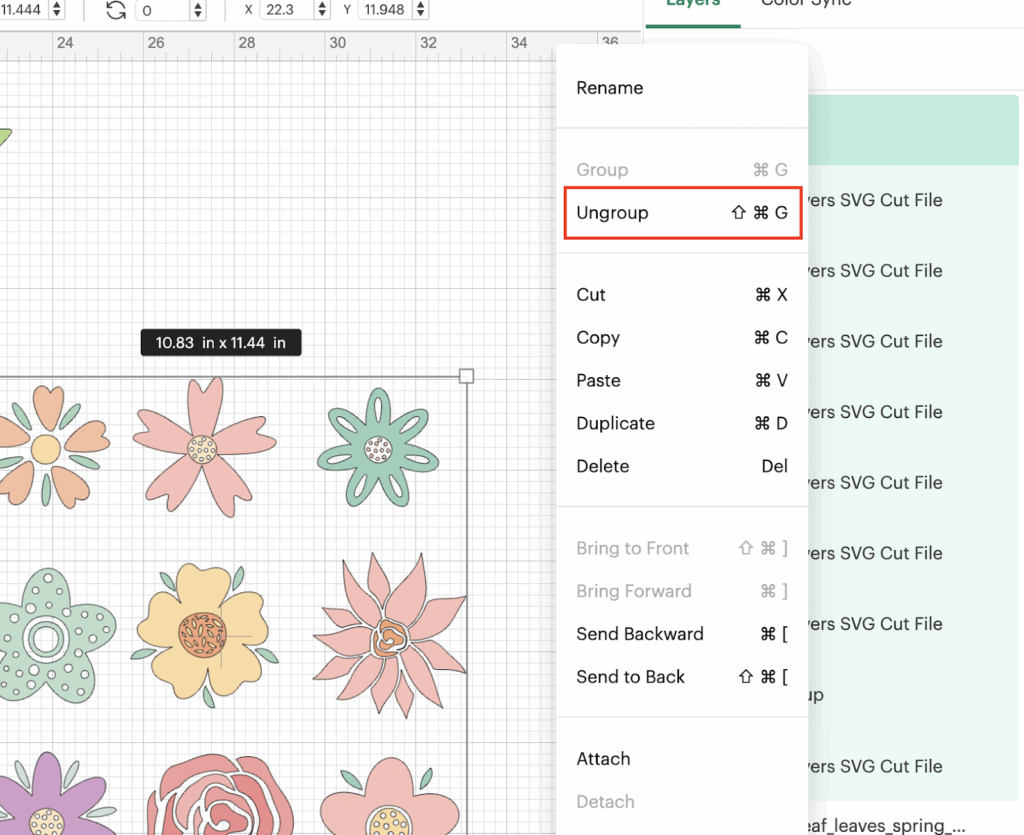The image size is (1024, 835).
Task: Choose Cut from the context menu
Action: [591, 295]
